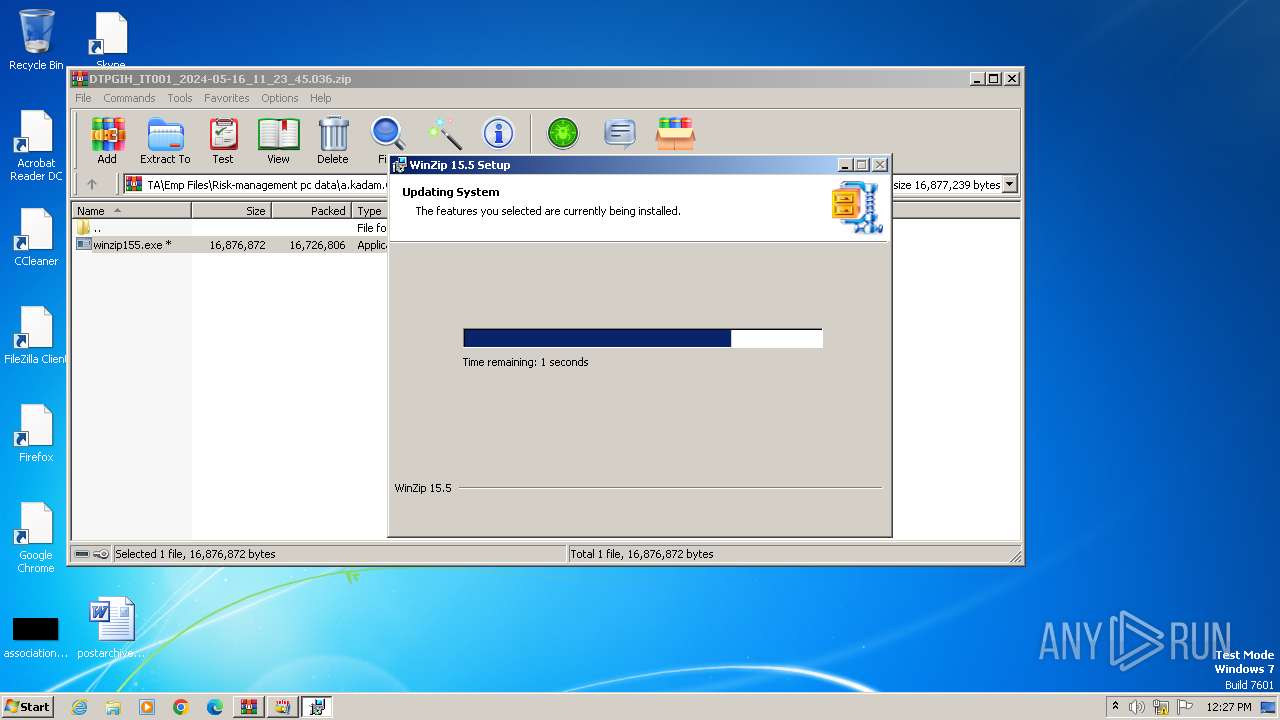Sort by the Size column header

pos(232,210)
